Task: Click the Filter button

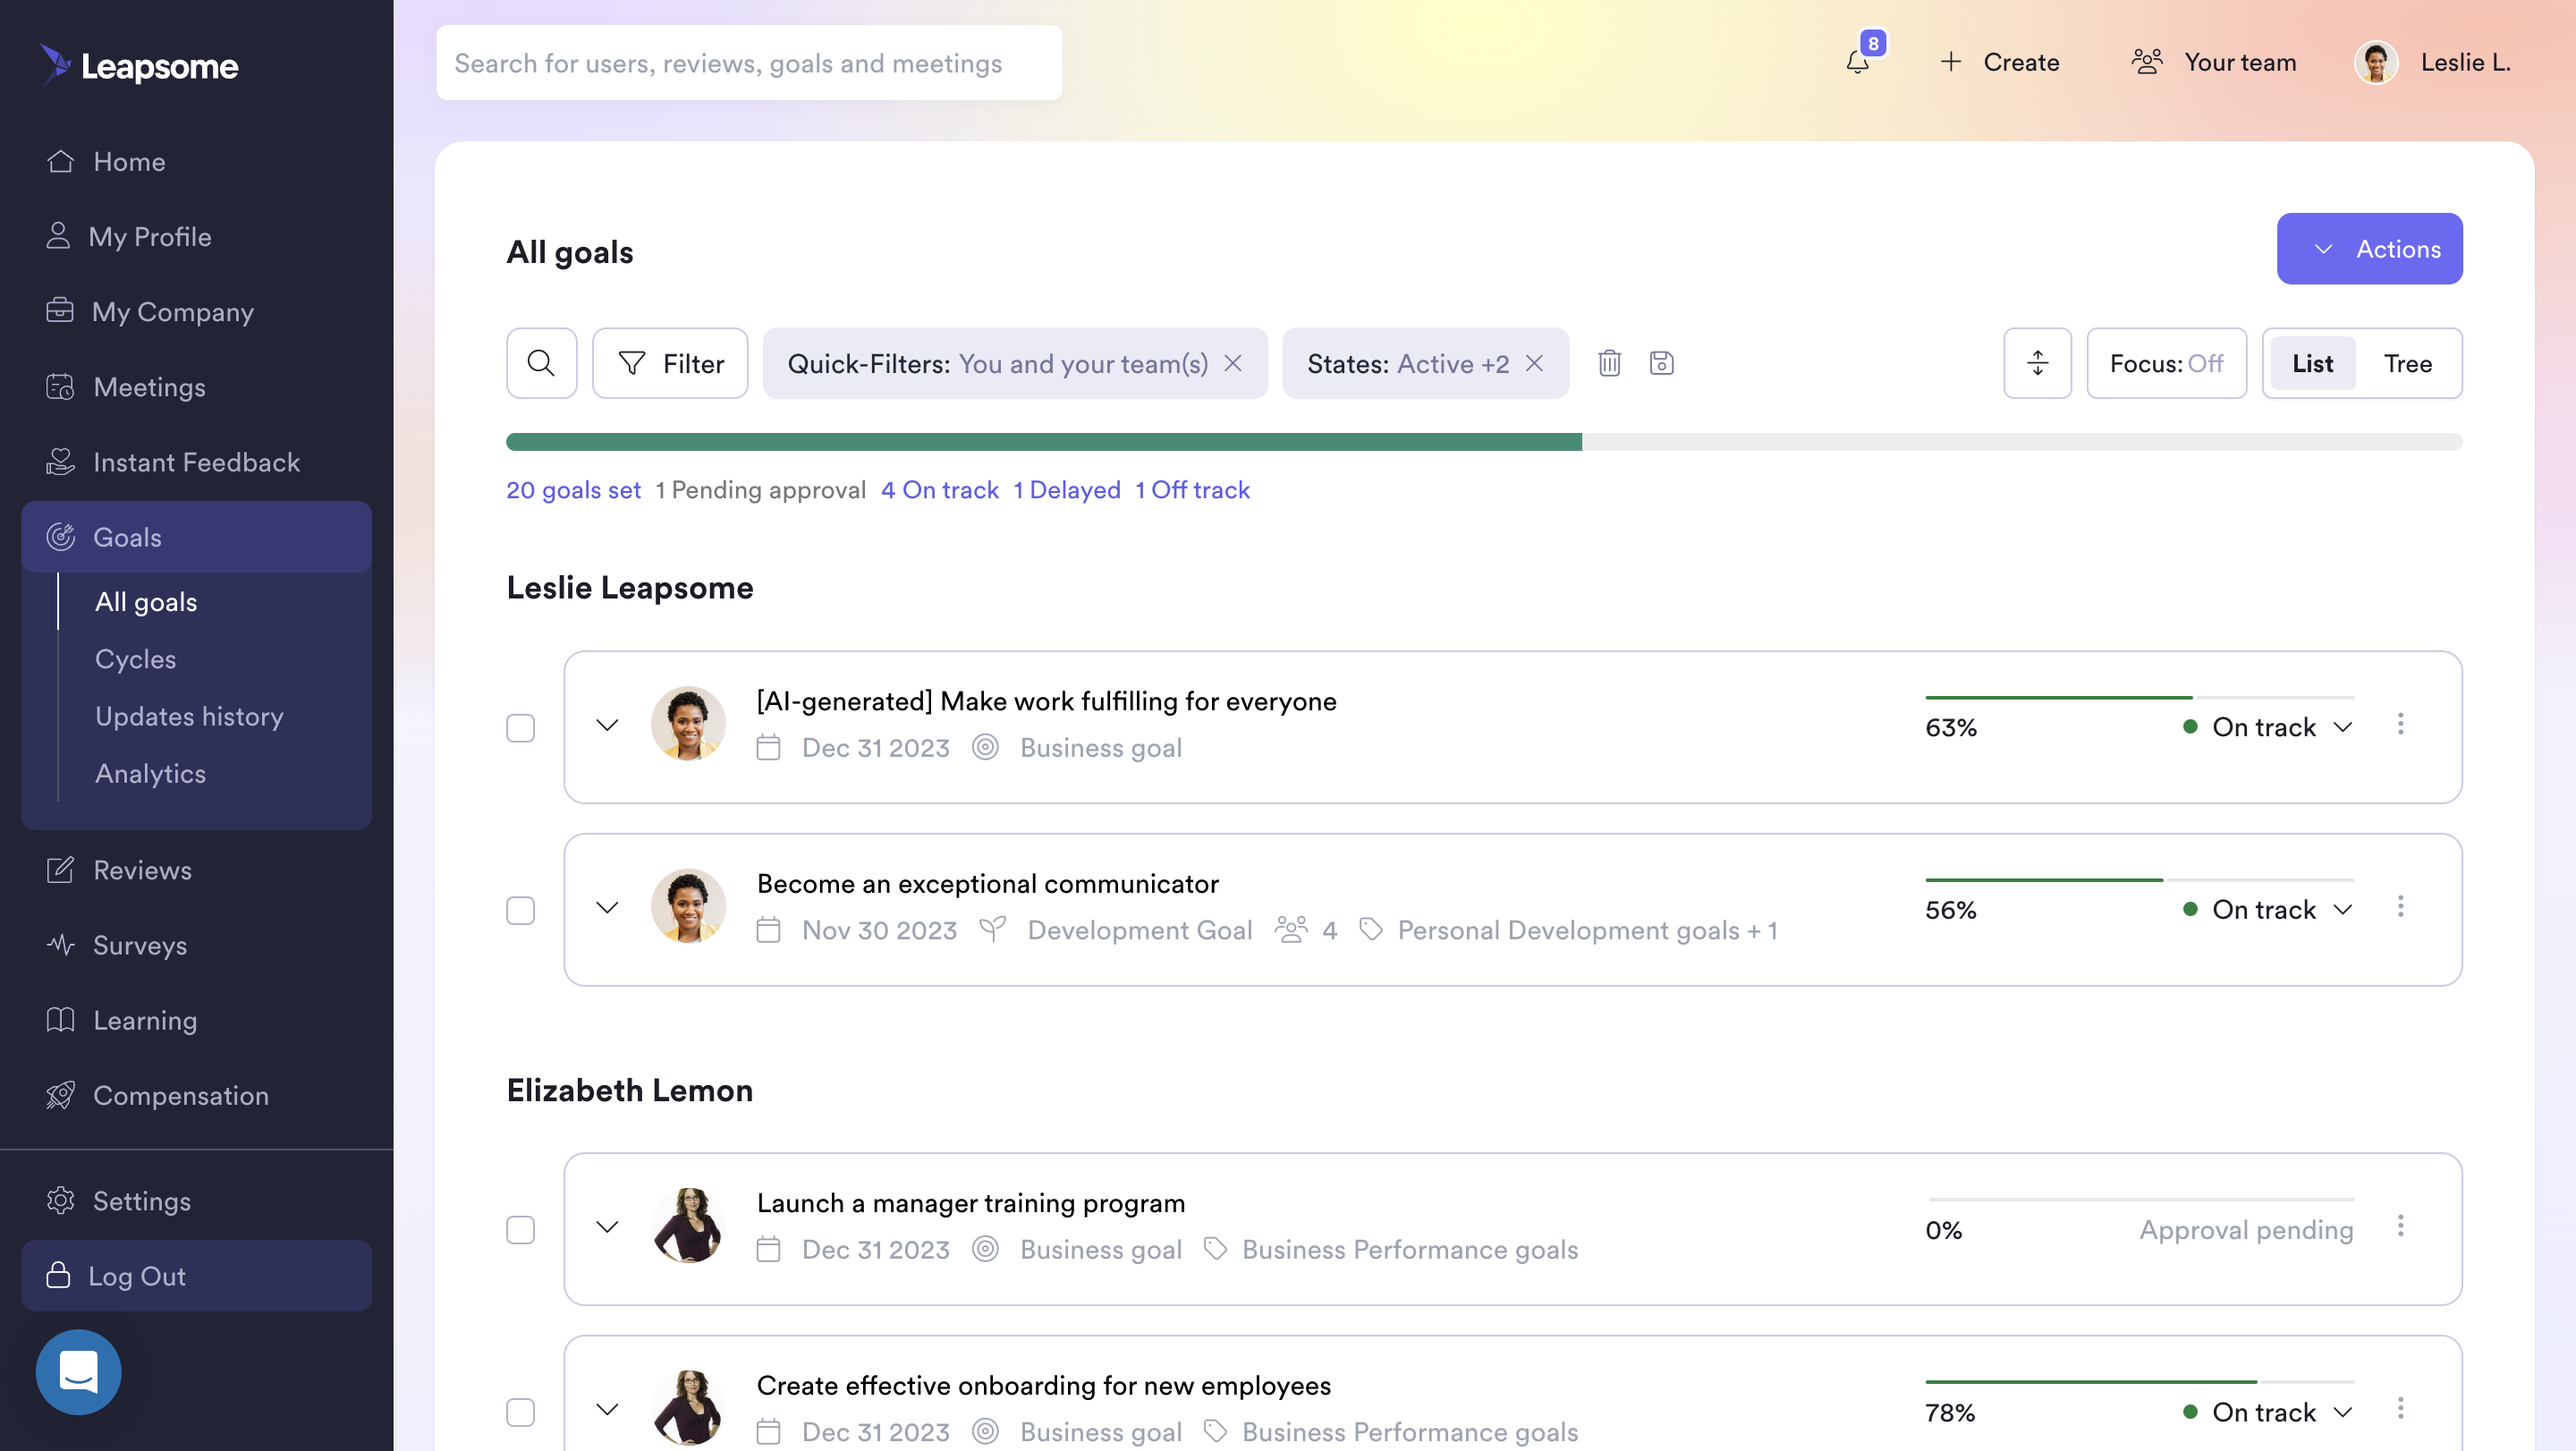Action: click(670, 363)
